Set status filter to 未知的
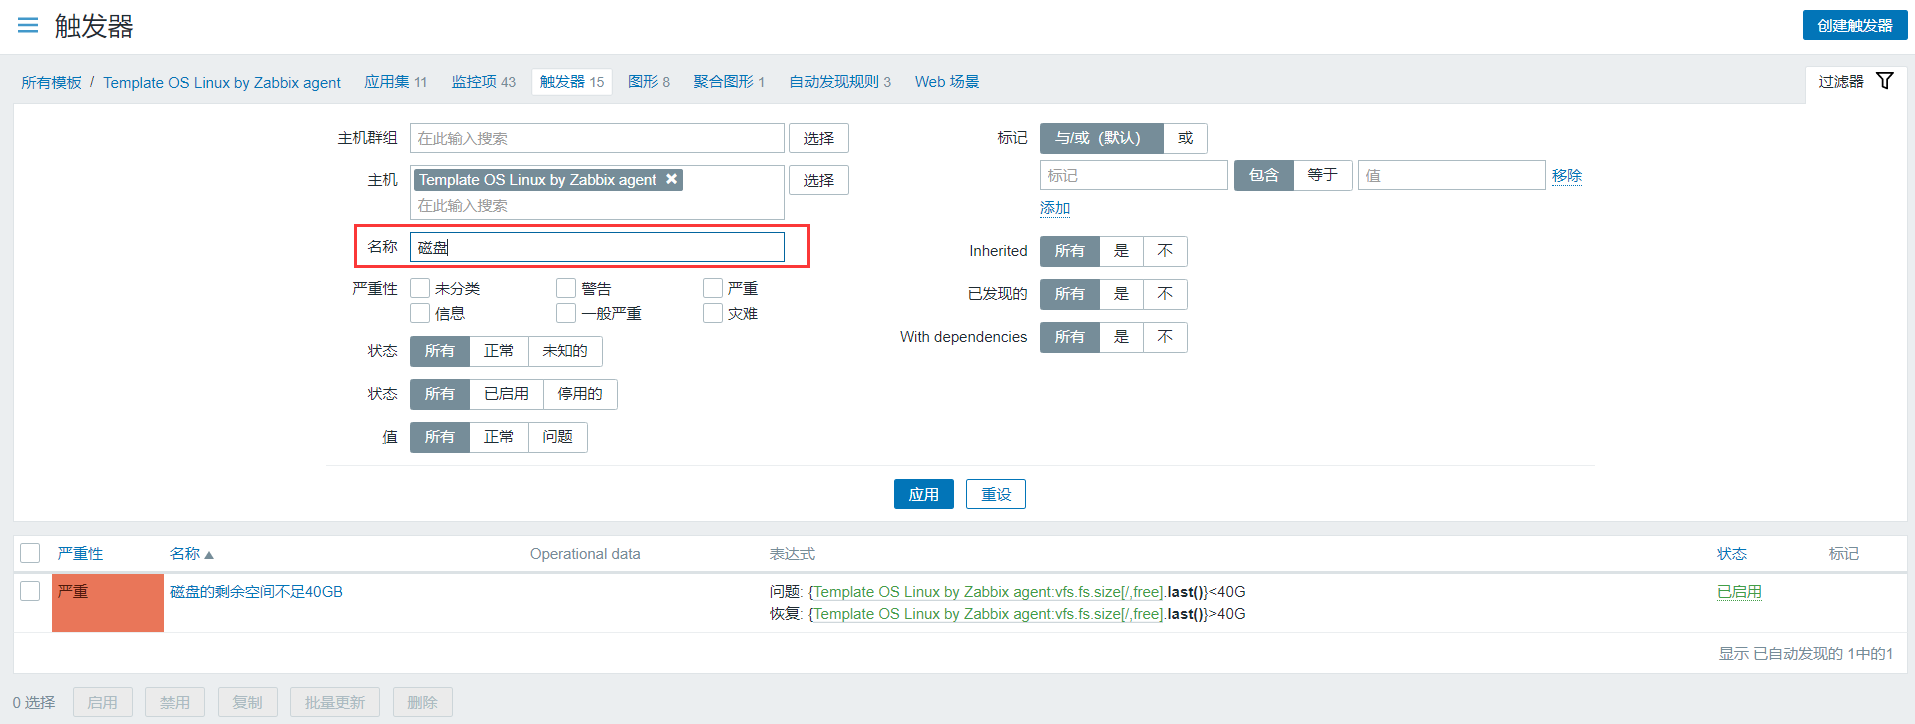 pos(565,351)
